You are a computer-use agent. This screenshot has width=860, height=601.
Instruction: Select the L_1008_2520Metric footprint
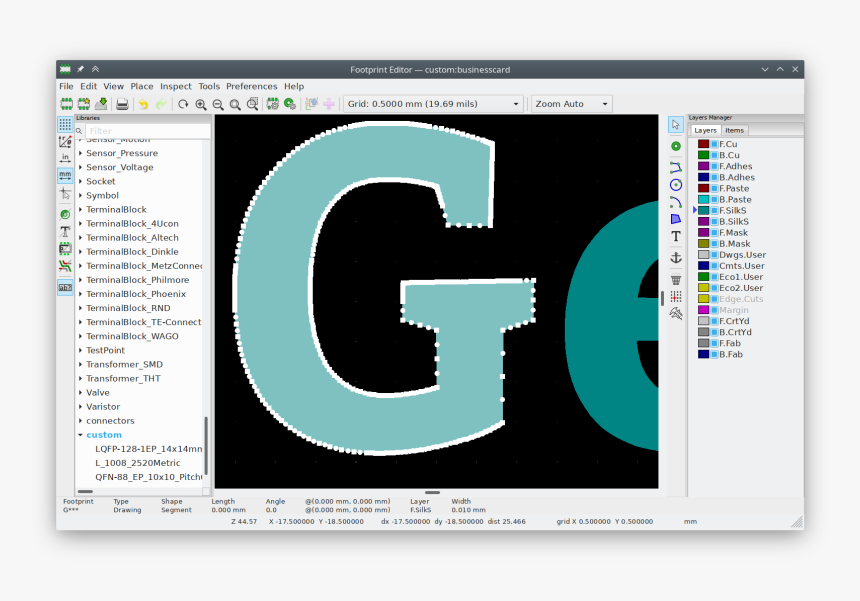point(138,463)
